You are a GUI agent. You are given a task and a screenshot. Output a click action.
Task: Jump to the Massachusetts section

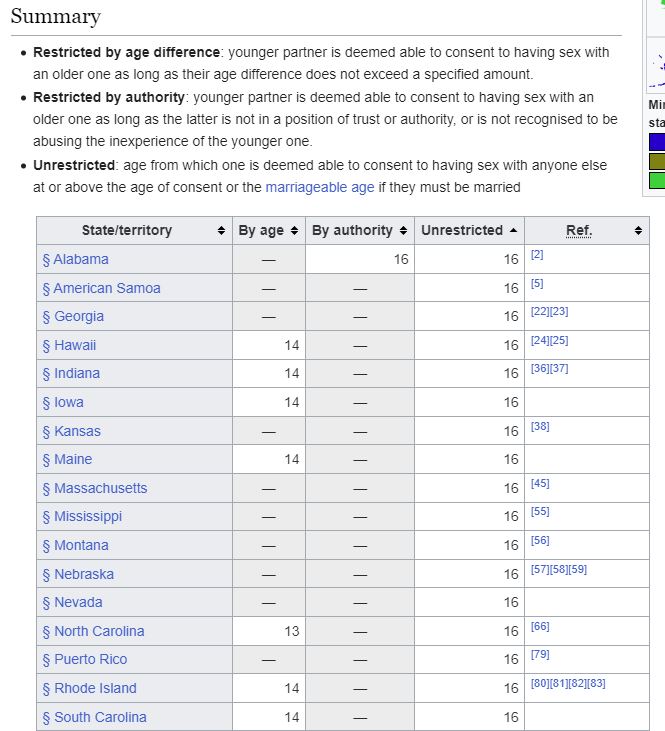point(95,488)
